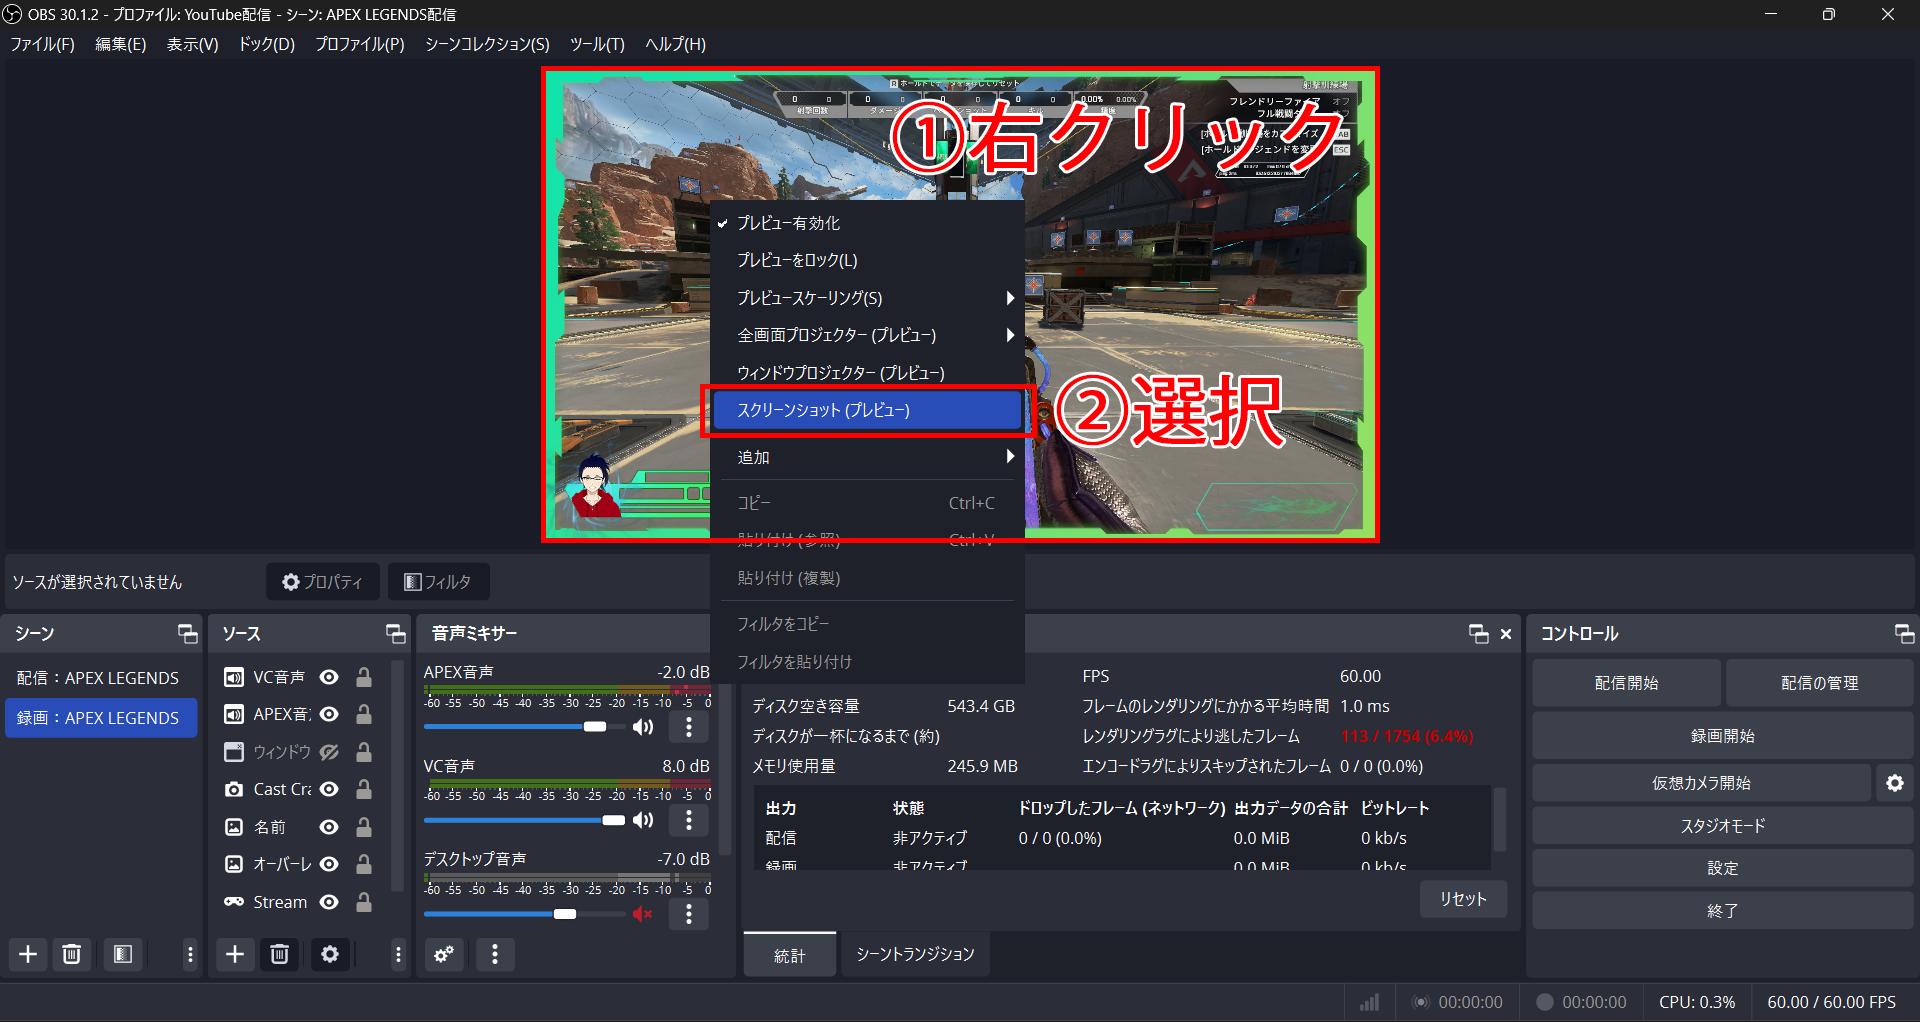Open advanced audio properties gears icon
The width and height of the screenshot is (1920, 1022).
444,954
